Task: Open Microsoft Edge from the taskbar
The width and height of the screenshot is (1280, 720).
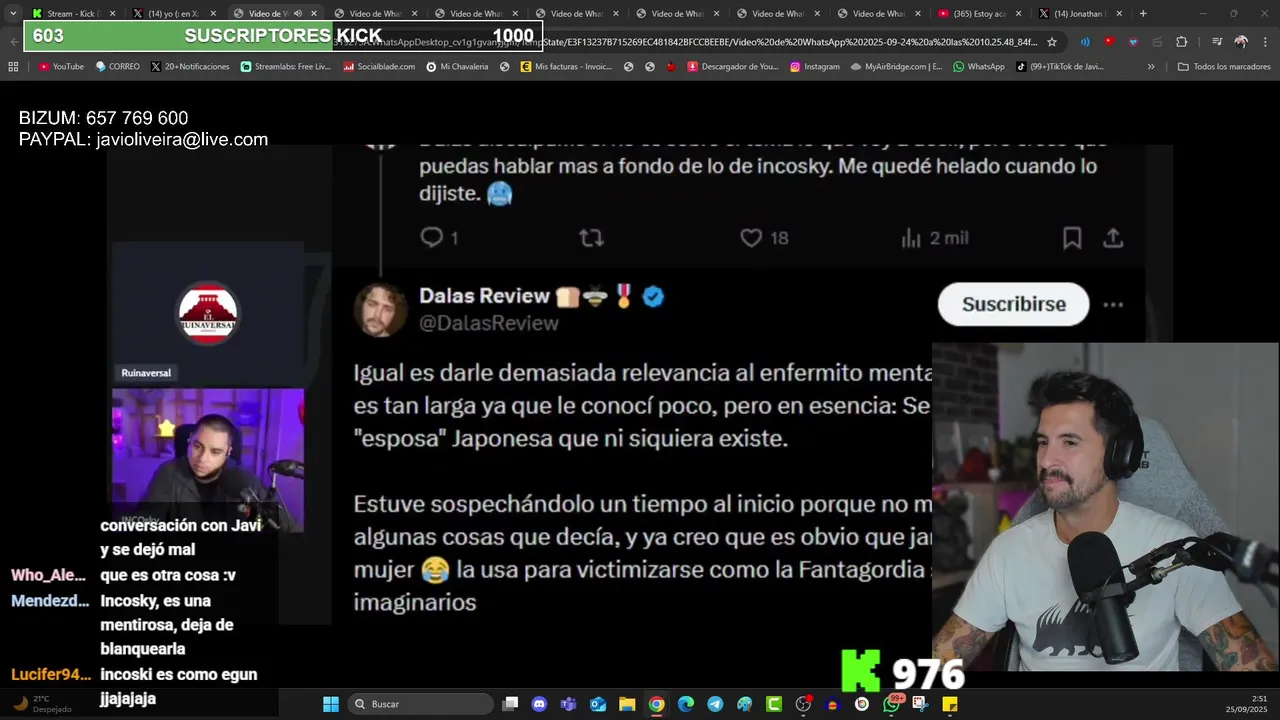Action: (686, 704)
